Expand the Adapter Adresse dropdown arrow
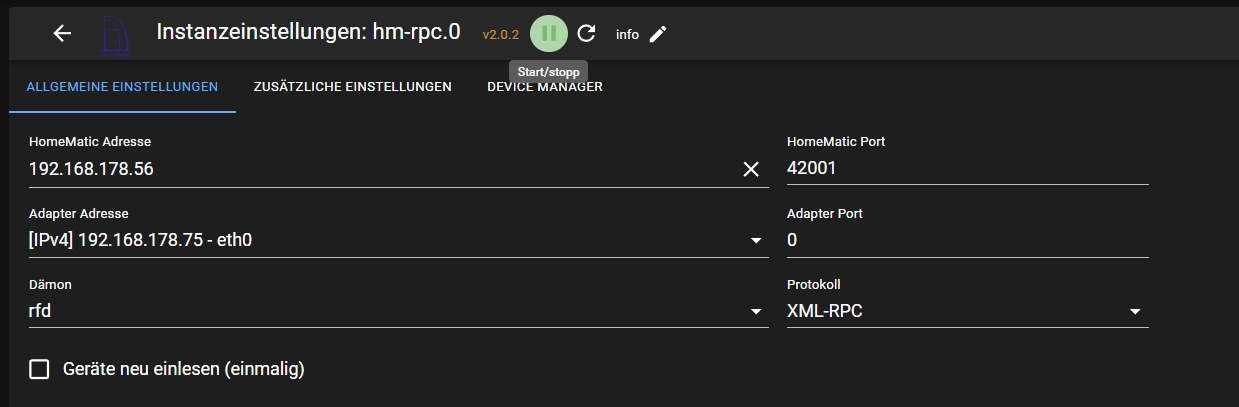 pos(756,241)
